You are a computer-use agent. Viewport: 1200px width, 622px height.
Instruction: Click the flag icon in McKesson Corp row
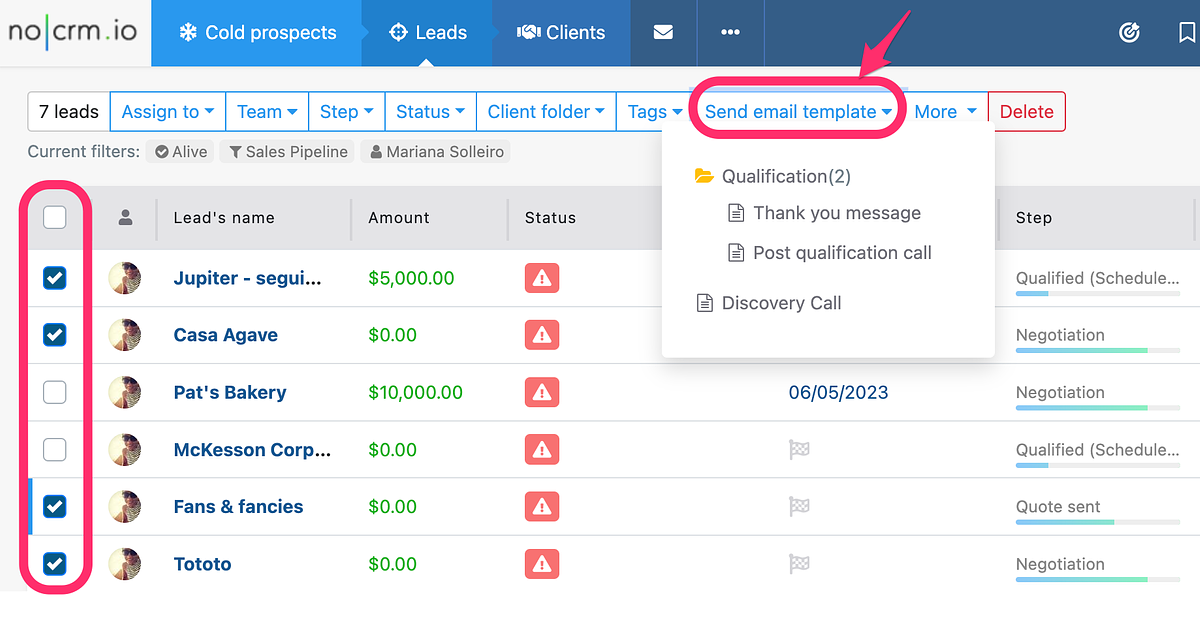(799, 450)
